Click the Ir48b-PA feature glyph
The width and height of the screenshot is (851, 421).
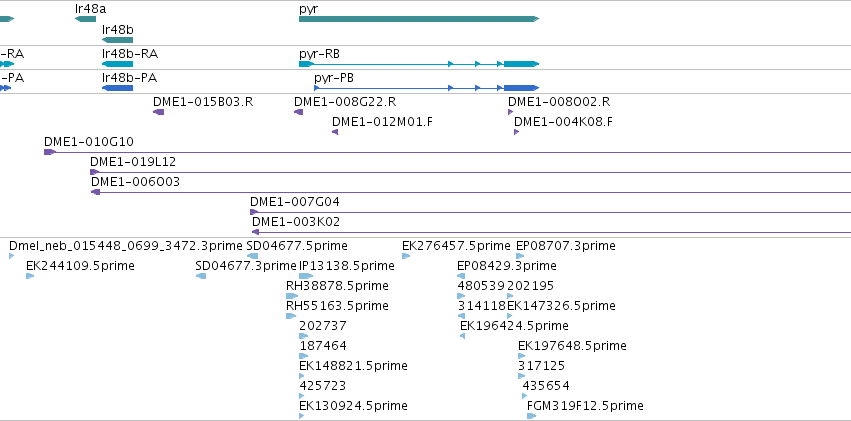(118, 88)
